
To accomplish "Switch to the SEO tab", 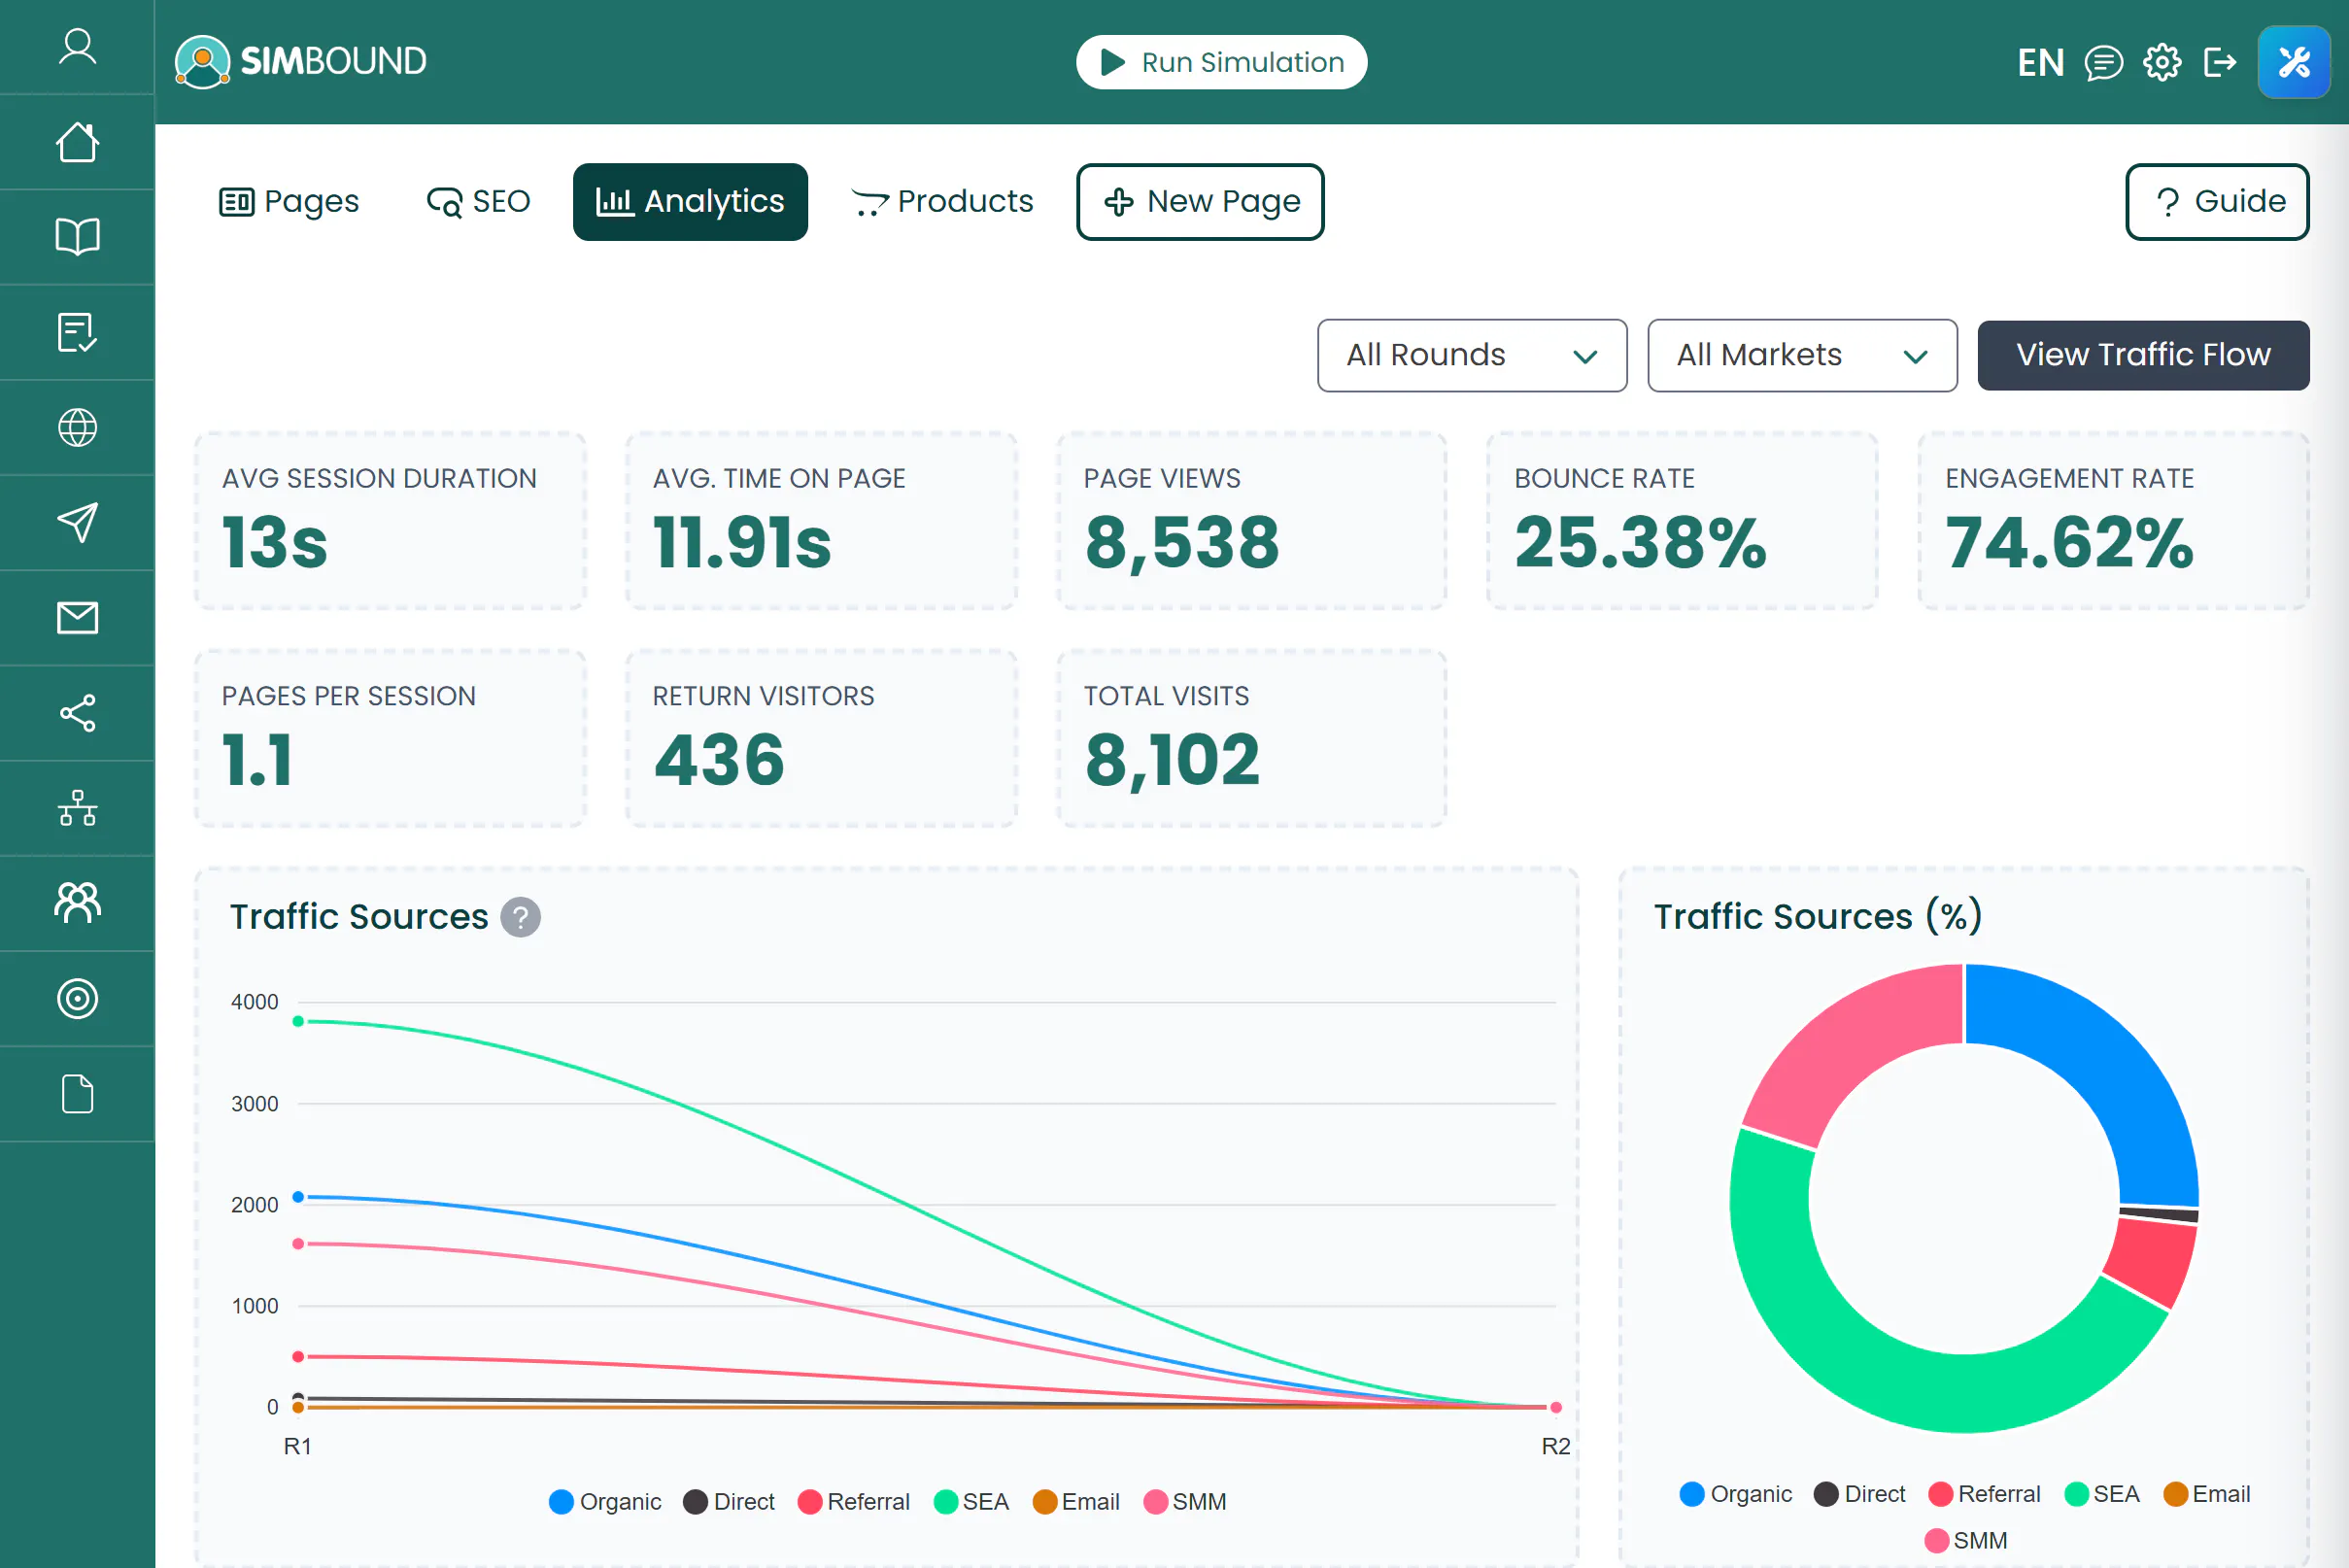I will (478, 202).
